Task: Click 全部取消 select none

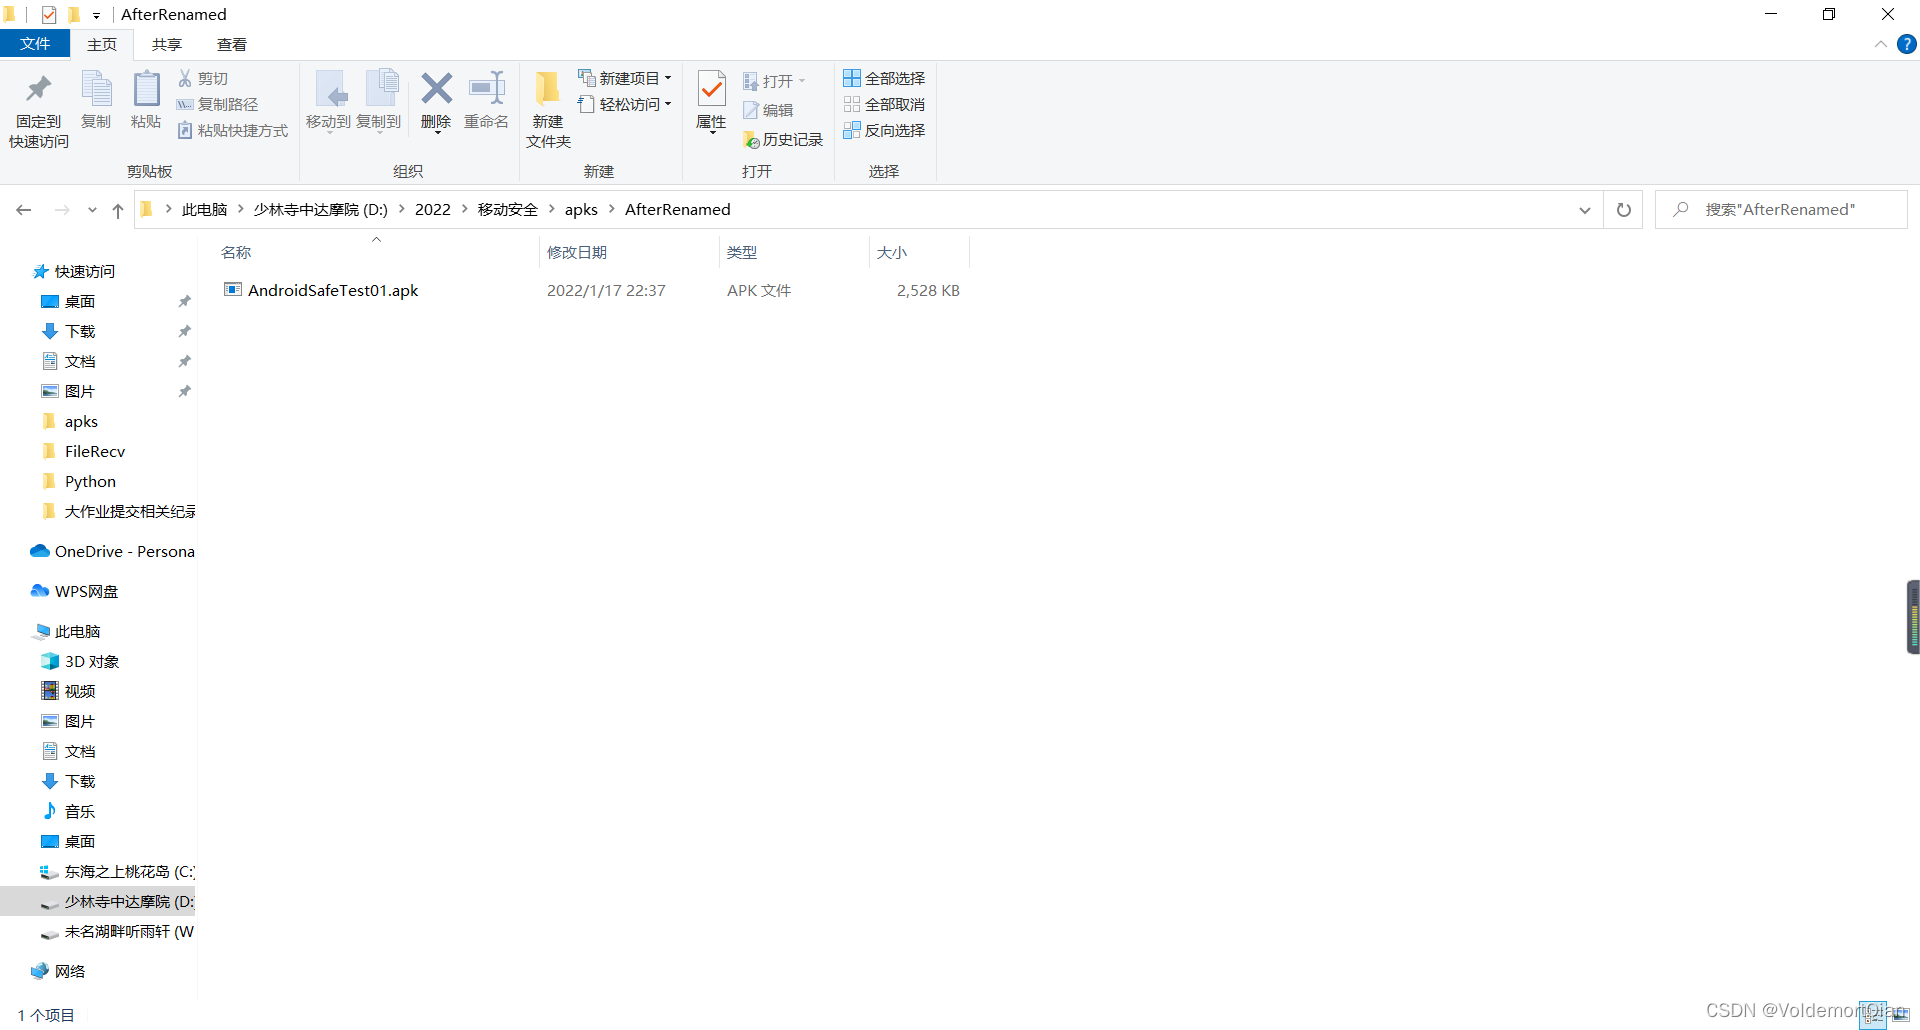Action: [884, 104]
